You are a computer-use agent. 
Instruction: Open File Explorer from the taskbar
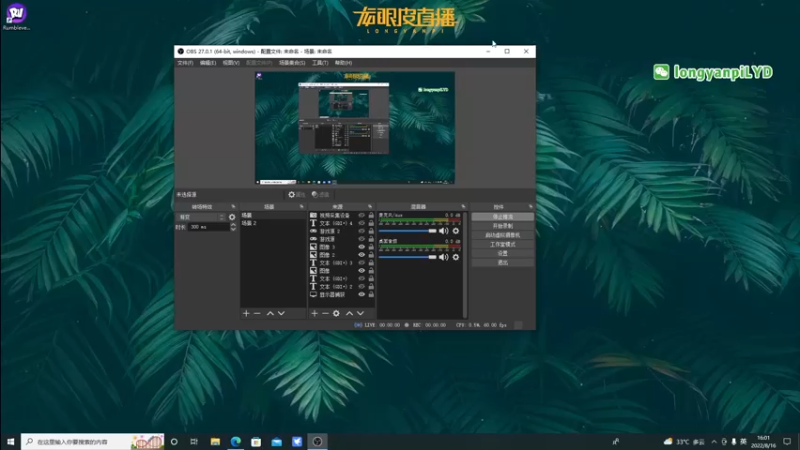tap(215, 442)
